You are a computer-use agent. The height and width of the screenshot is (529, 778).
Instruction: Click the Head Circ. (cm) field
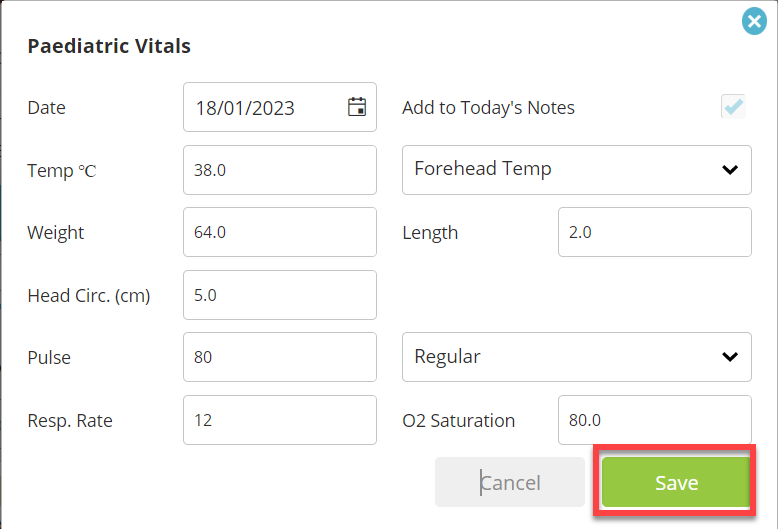click(x=280, y=295)
